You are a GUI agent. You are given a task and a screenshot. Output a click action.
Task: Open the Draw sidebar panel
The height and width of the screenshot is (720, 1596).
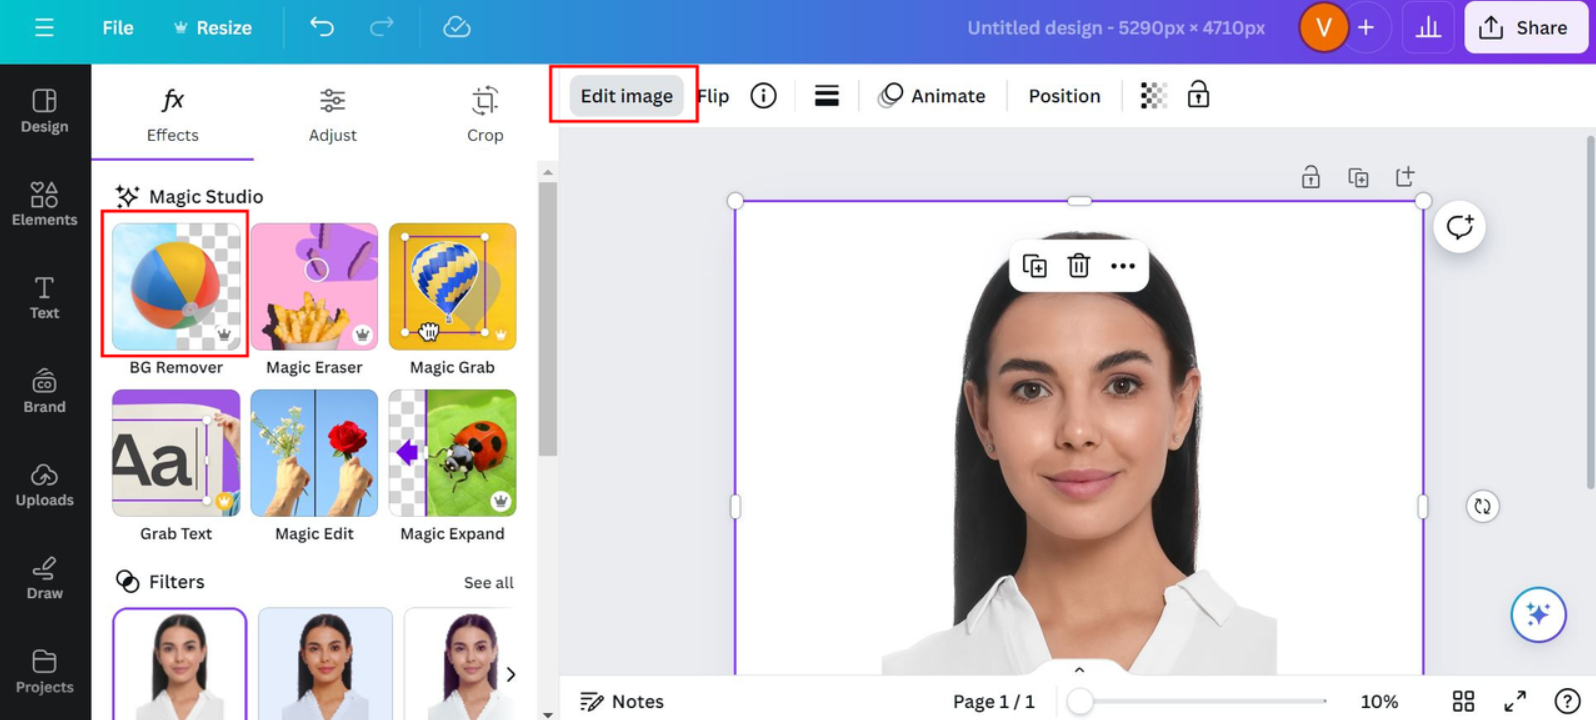(x=45, y=577)
